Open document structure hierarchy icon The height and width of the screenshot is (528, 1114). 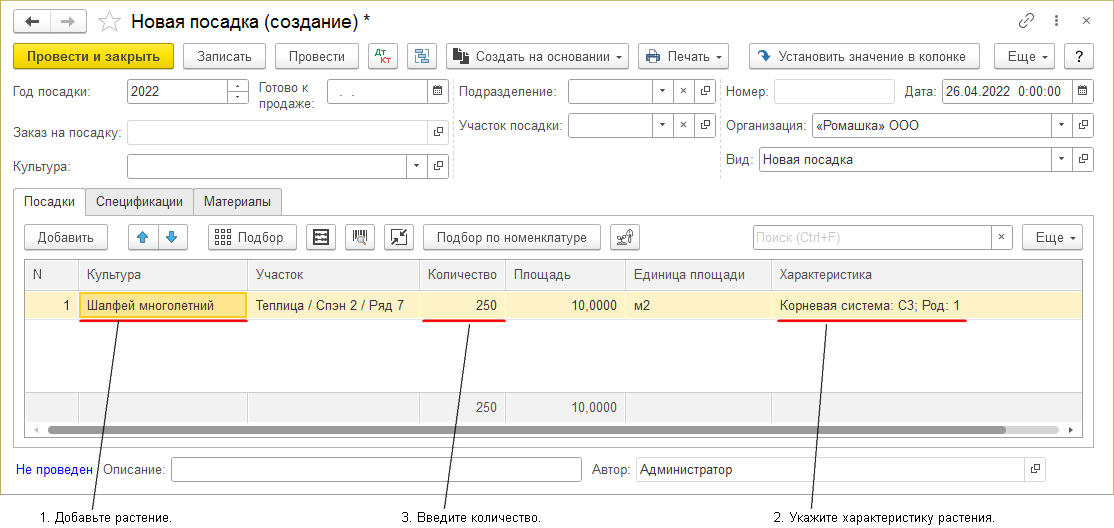[422, 56]
